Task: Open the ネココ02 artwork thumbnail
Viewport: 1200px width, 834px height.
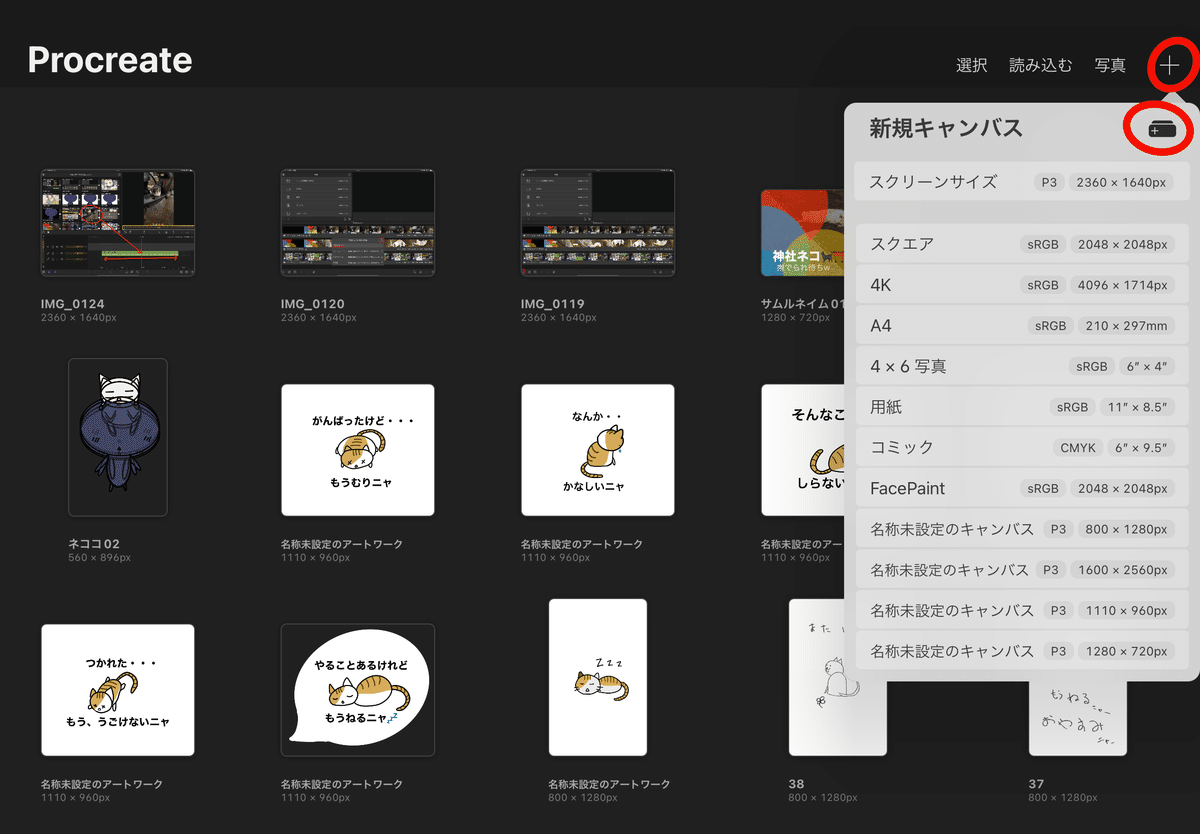Action: 118,437
